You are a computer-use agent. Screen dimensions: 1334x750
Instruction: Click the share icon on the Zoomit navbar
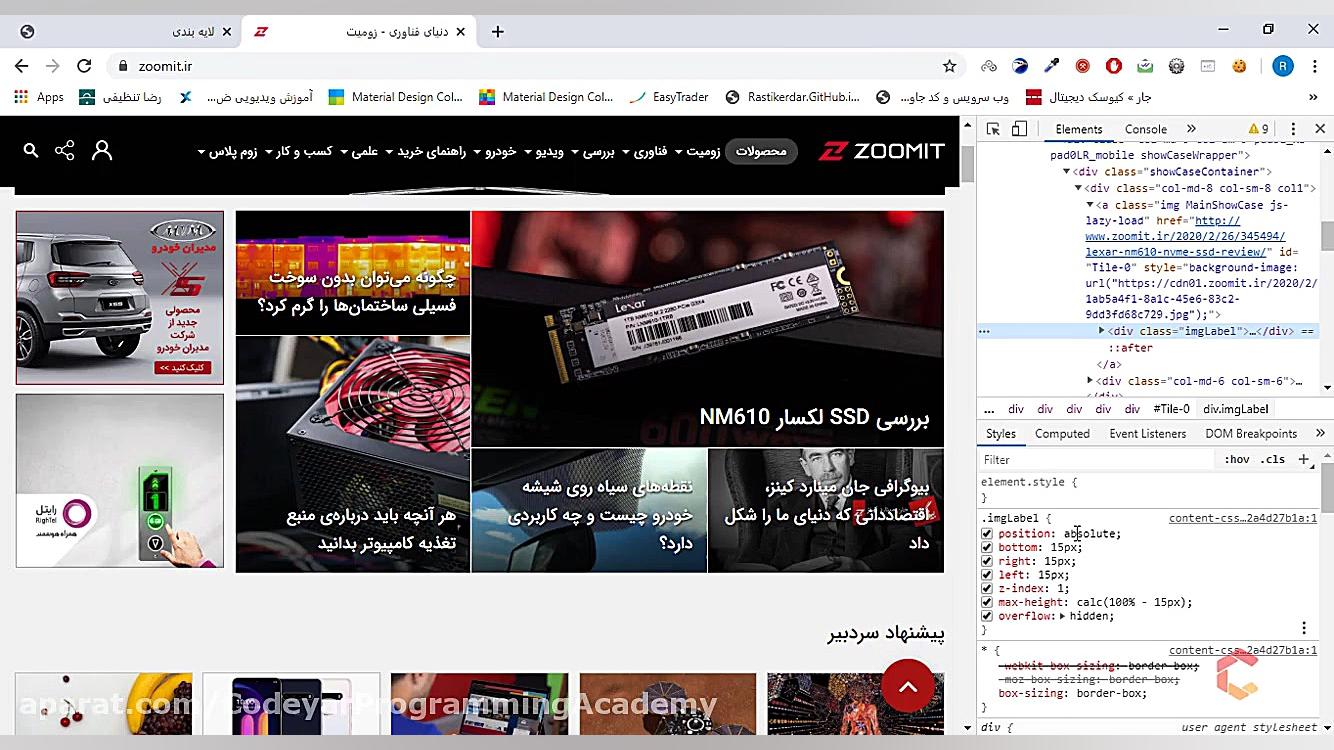(x=64, y=150)
